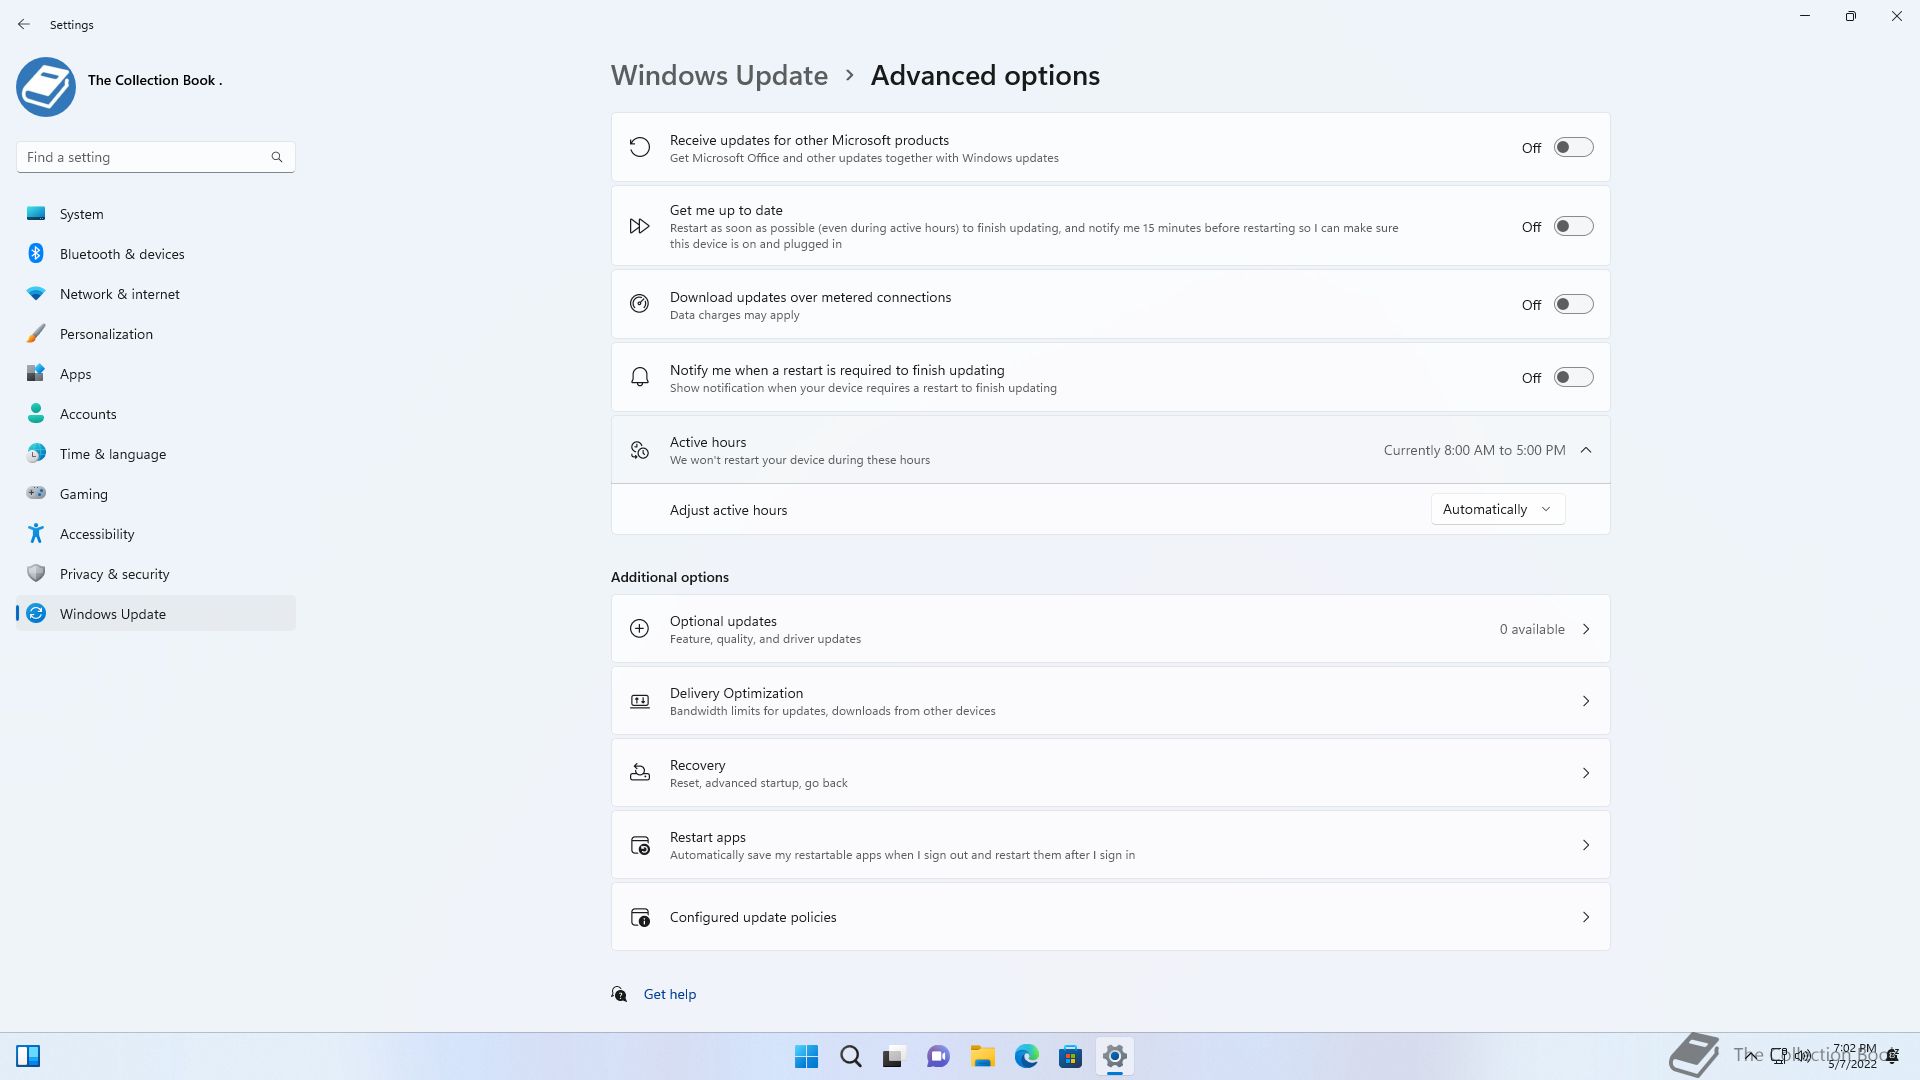Open the taskbar Search icon
Screen dimensions: 1920x1080
click(x=850, y=1056)
